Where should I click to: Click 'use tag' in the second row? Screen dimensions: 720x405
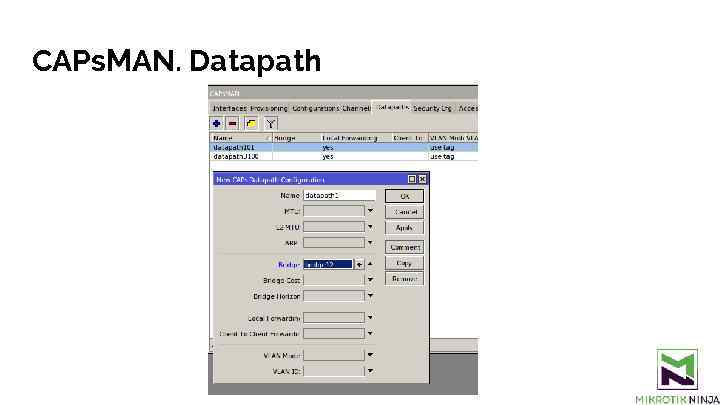(442, 157)
